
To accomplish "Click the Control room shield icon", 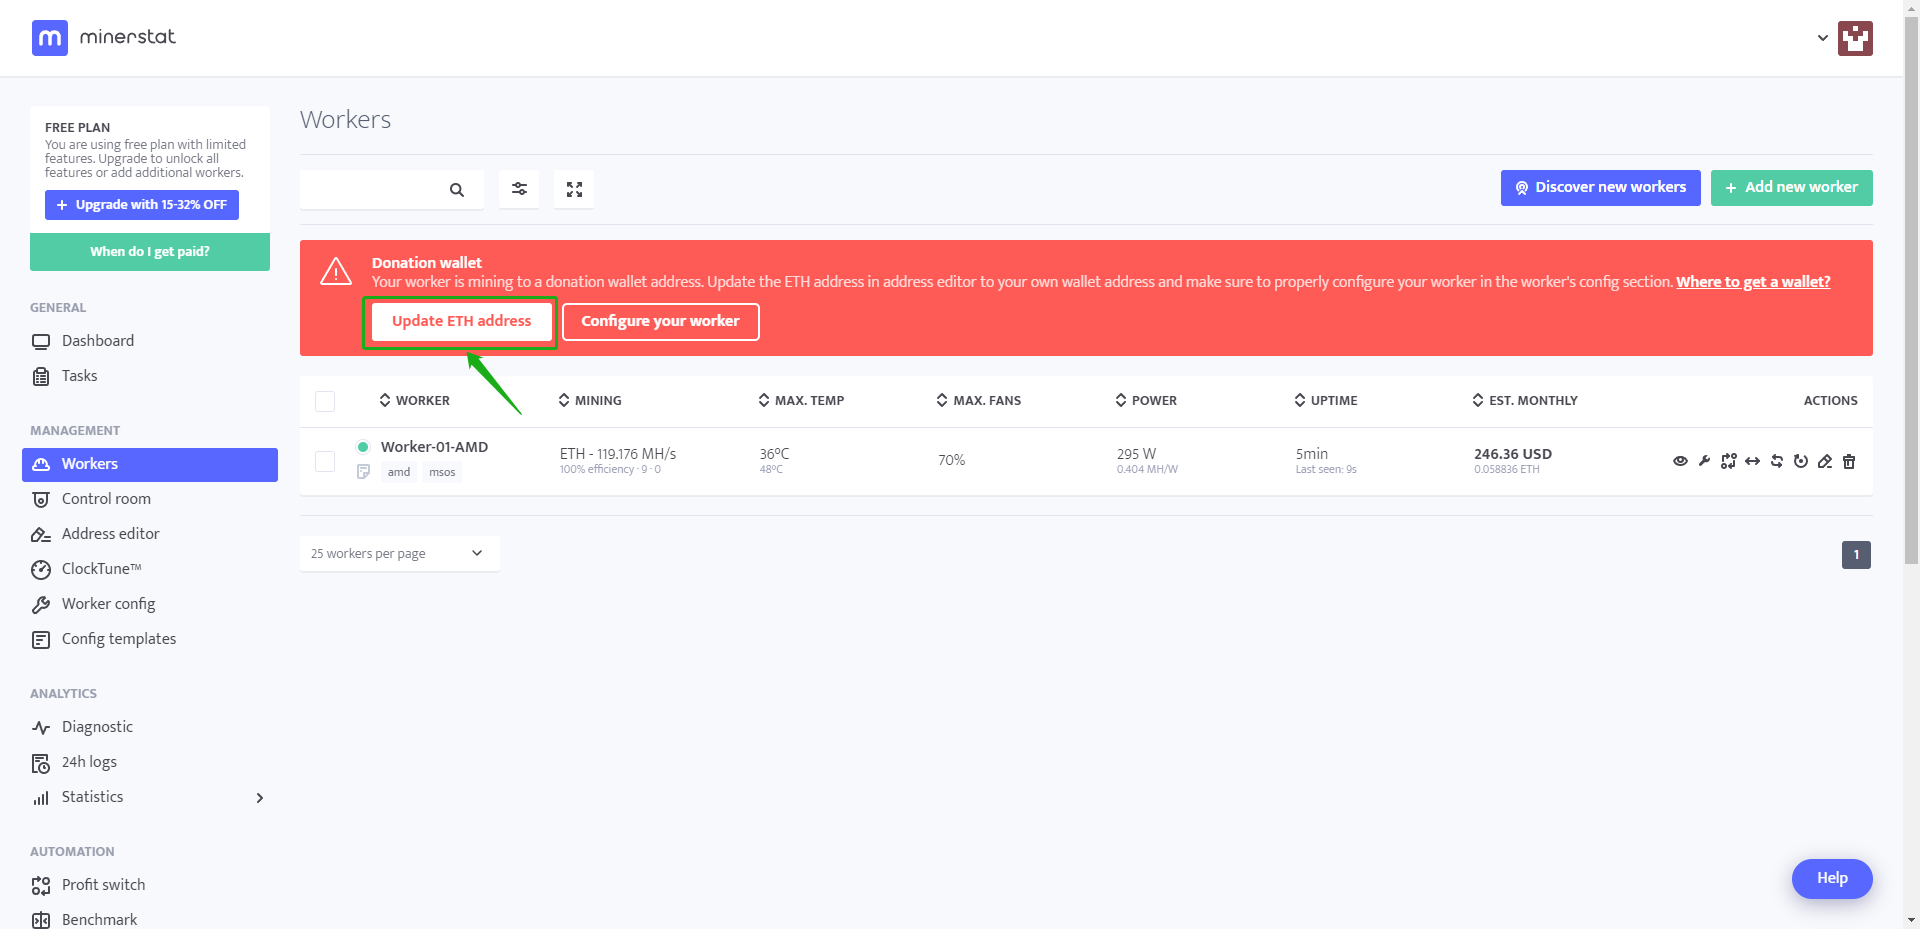I will pyautogui.click(x=41, y=500).
